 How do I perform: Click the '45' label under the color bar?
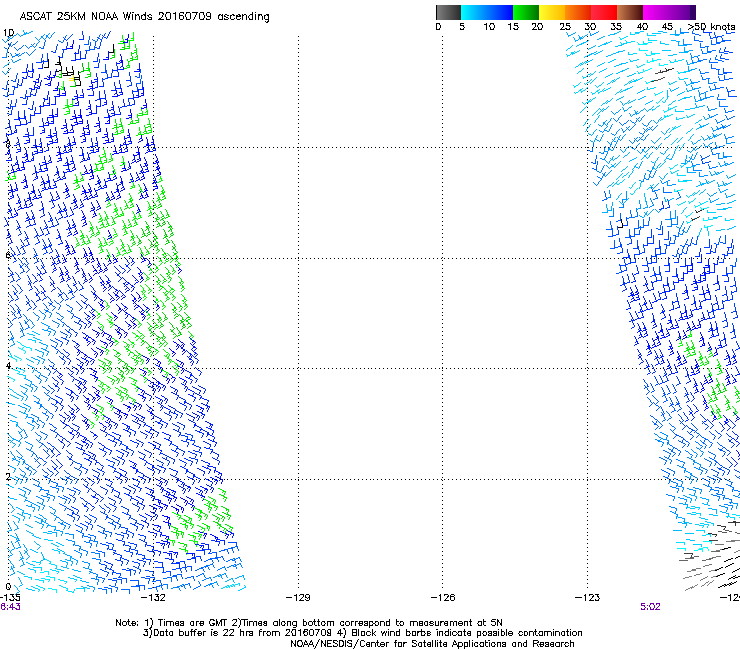click(667, 27)
